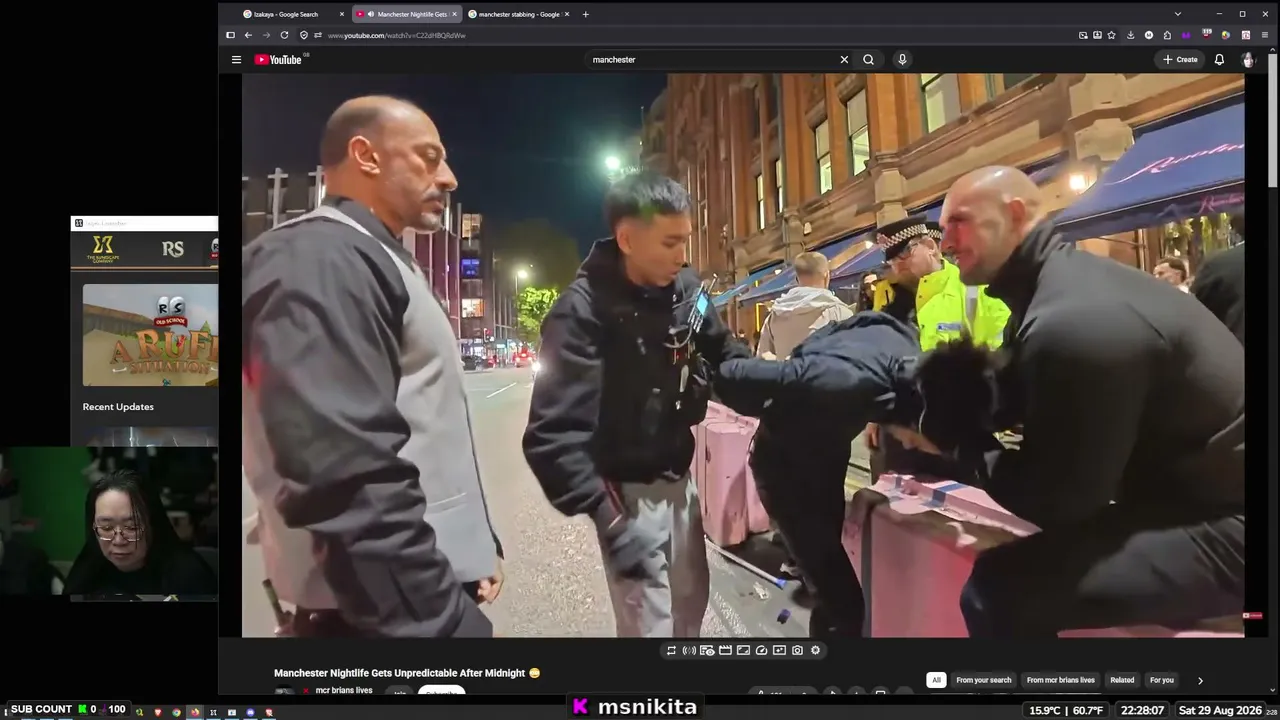Go to the YouTube home logo
The image size is (1280, 720).
tap(278, 60)
